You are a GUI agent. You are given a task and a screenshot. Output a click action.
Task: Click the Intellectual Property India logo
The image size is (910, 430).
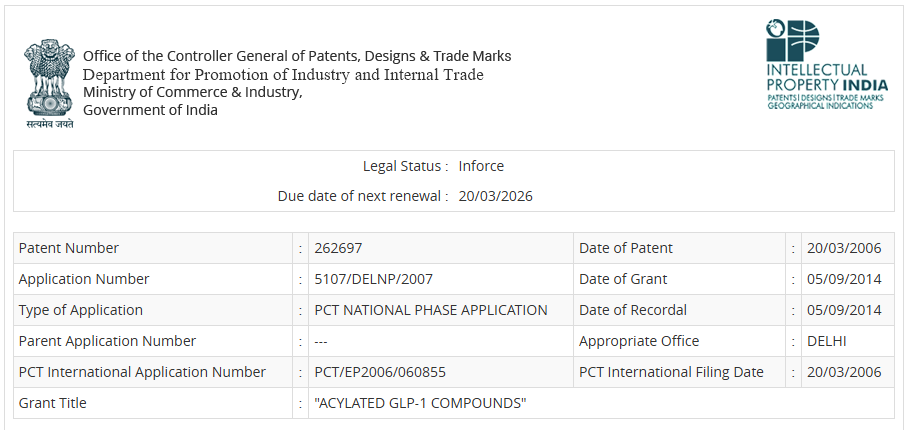[x=827, y=64]
